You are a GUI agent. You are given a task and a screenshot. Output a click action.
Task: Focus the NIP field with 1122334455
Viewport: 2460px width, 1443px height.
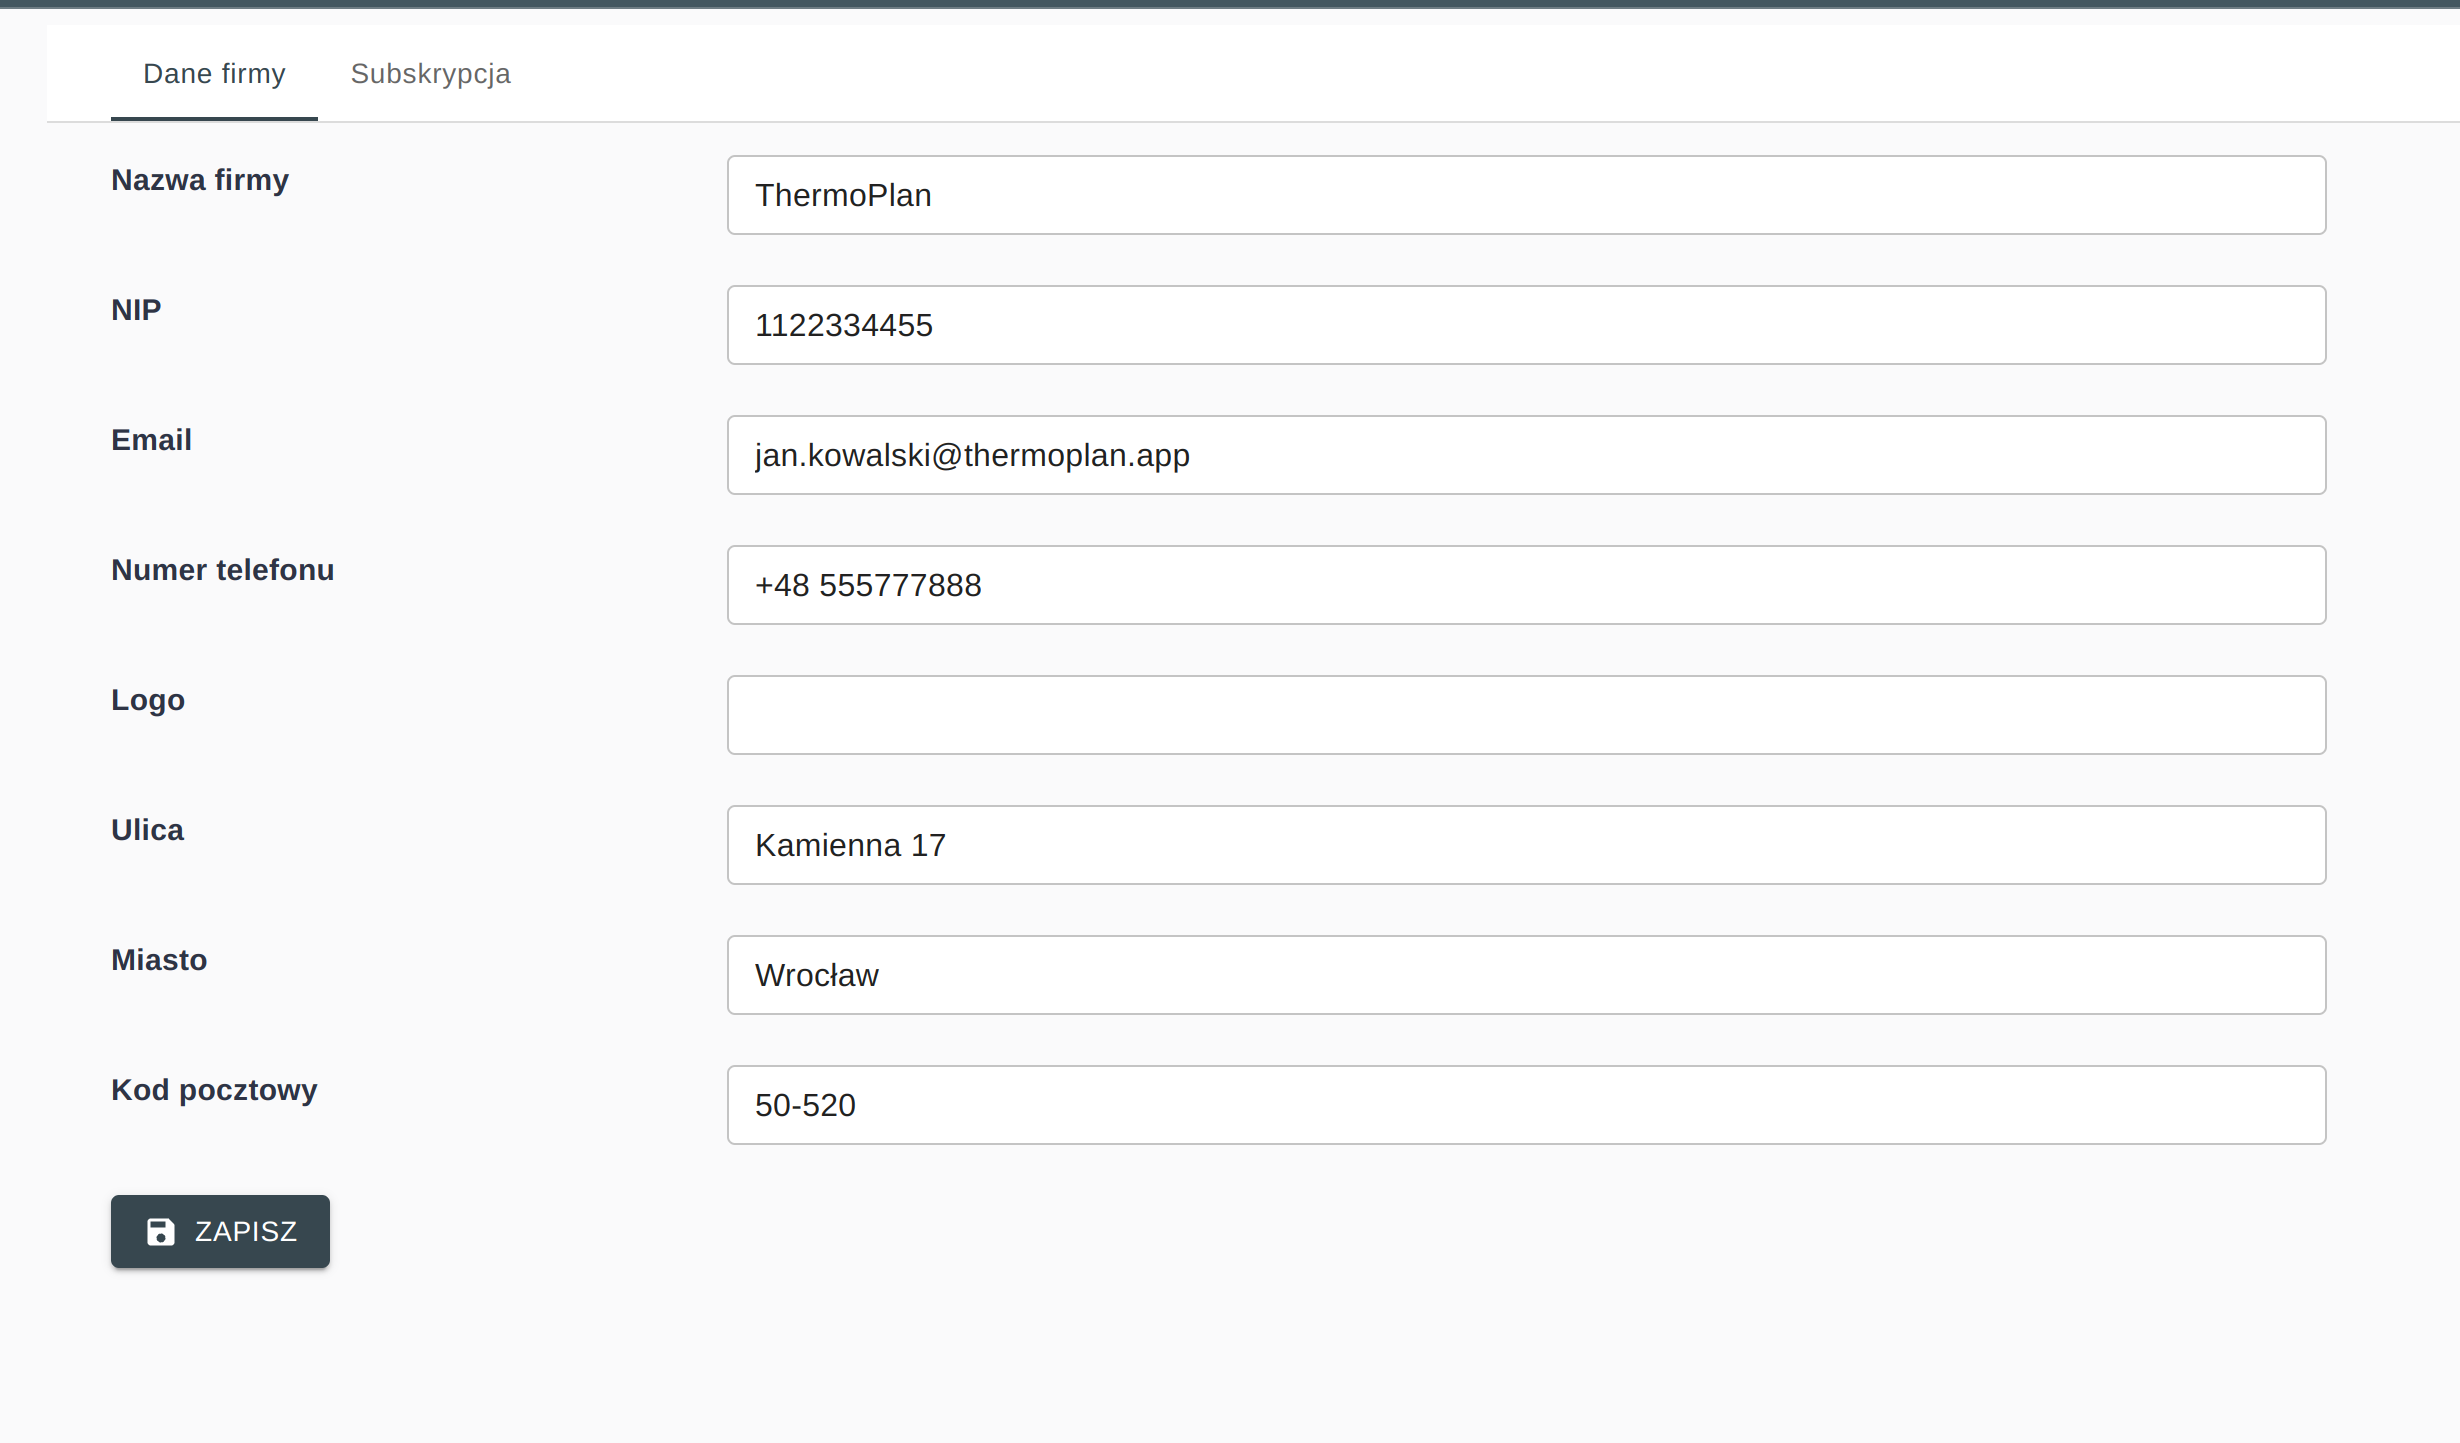coord(1526,325)
